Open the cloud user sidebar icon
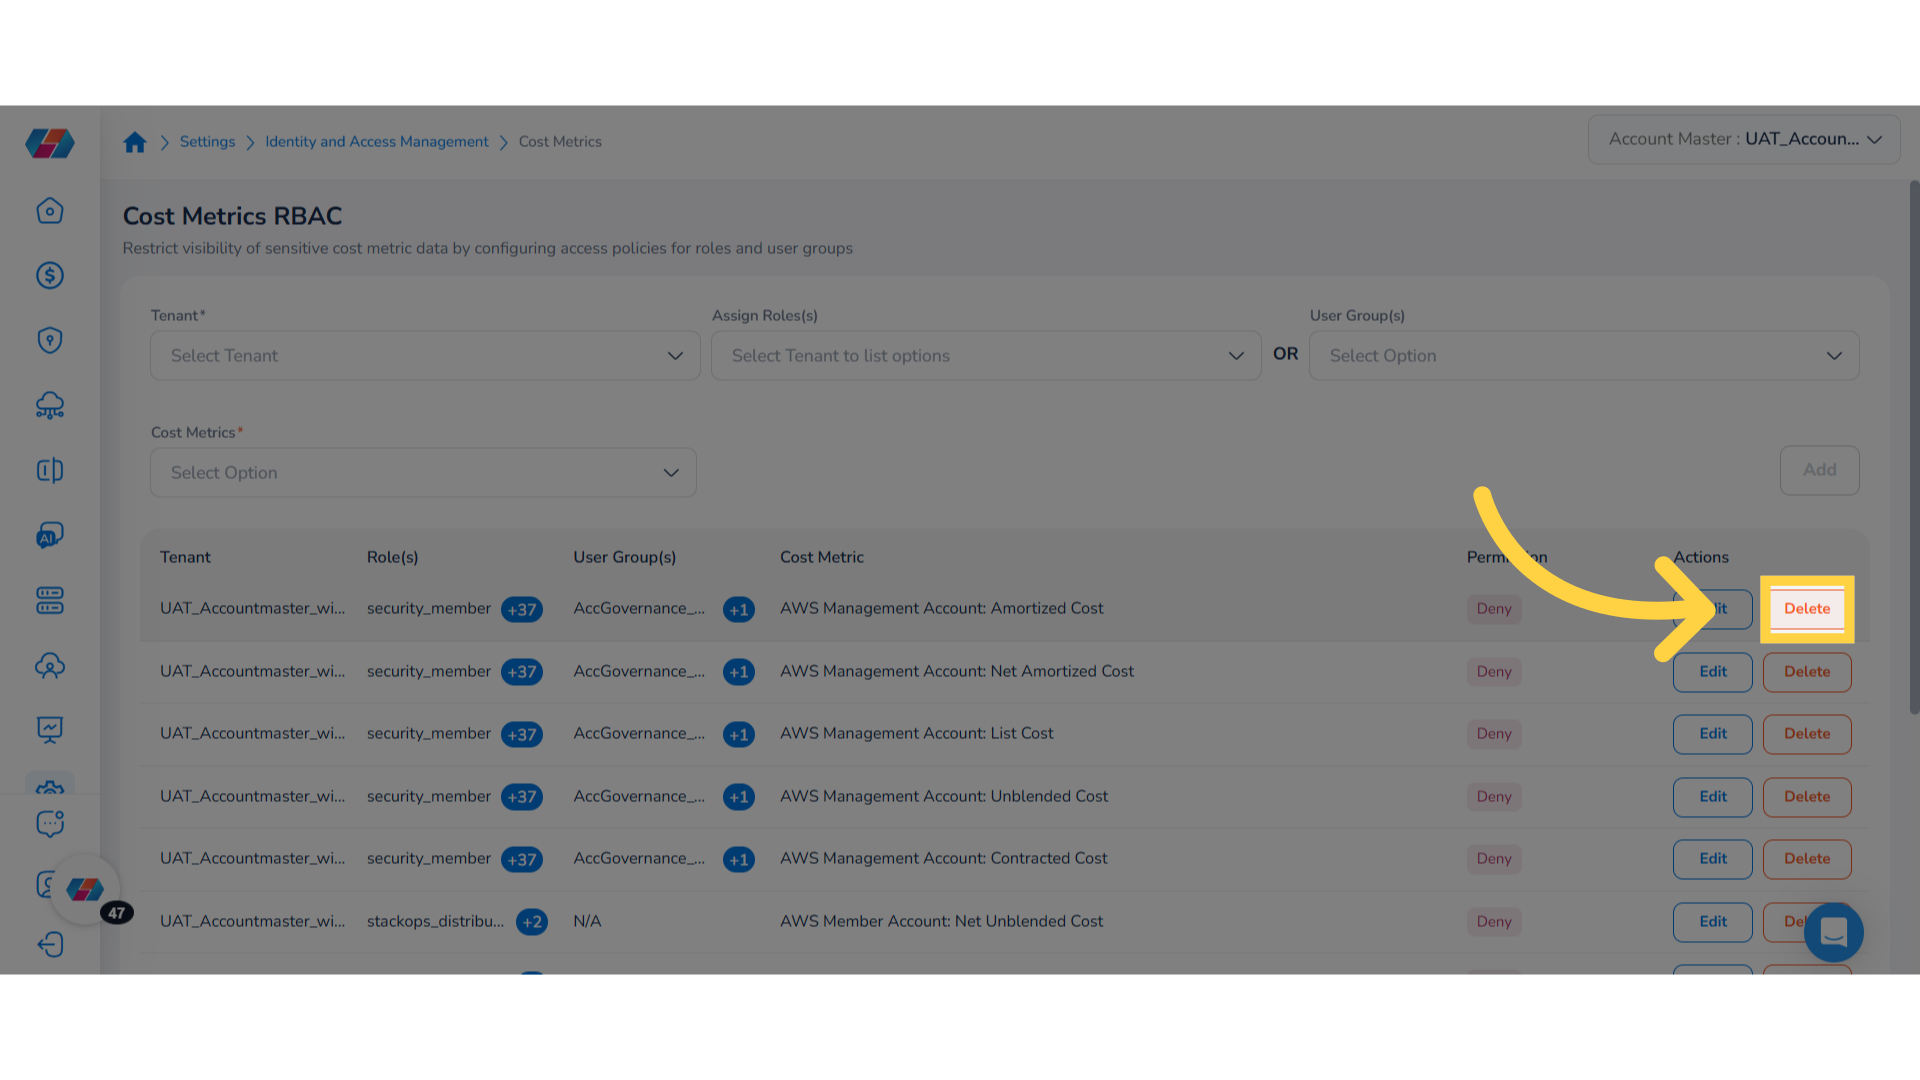This screenshot has width=1920, height=1080. click(50, 666)
